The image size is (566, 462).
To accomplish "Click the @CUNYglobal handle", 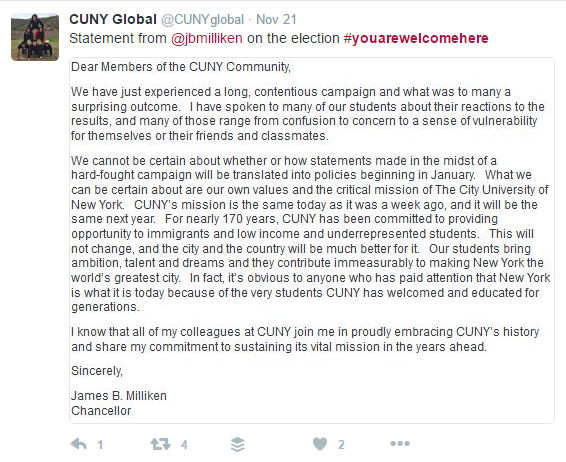I will [202, 19].
